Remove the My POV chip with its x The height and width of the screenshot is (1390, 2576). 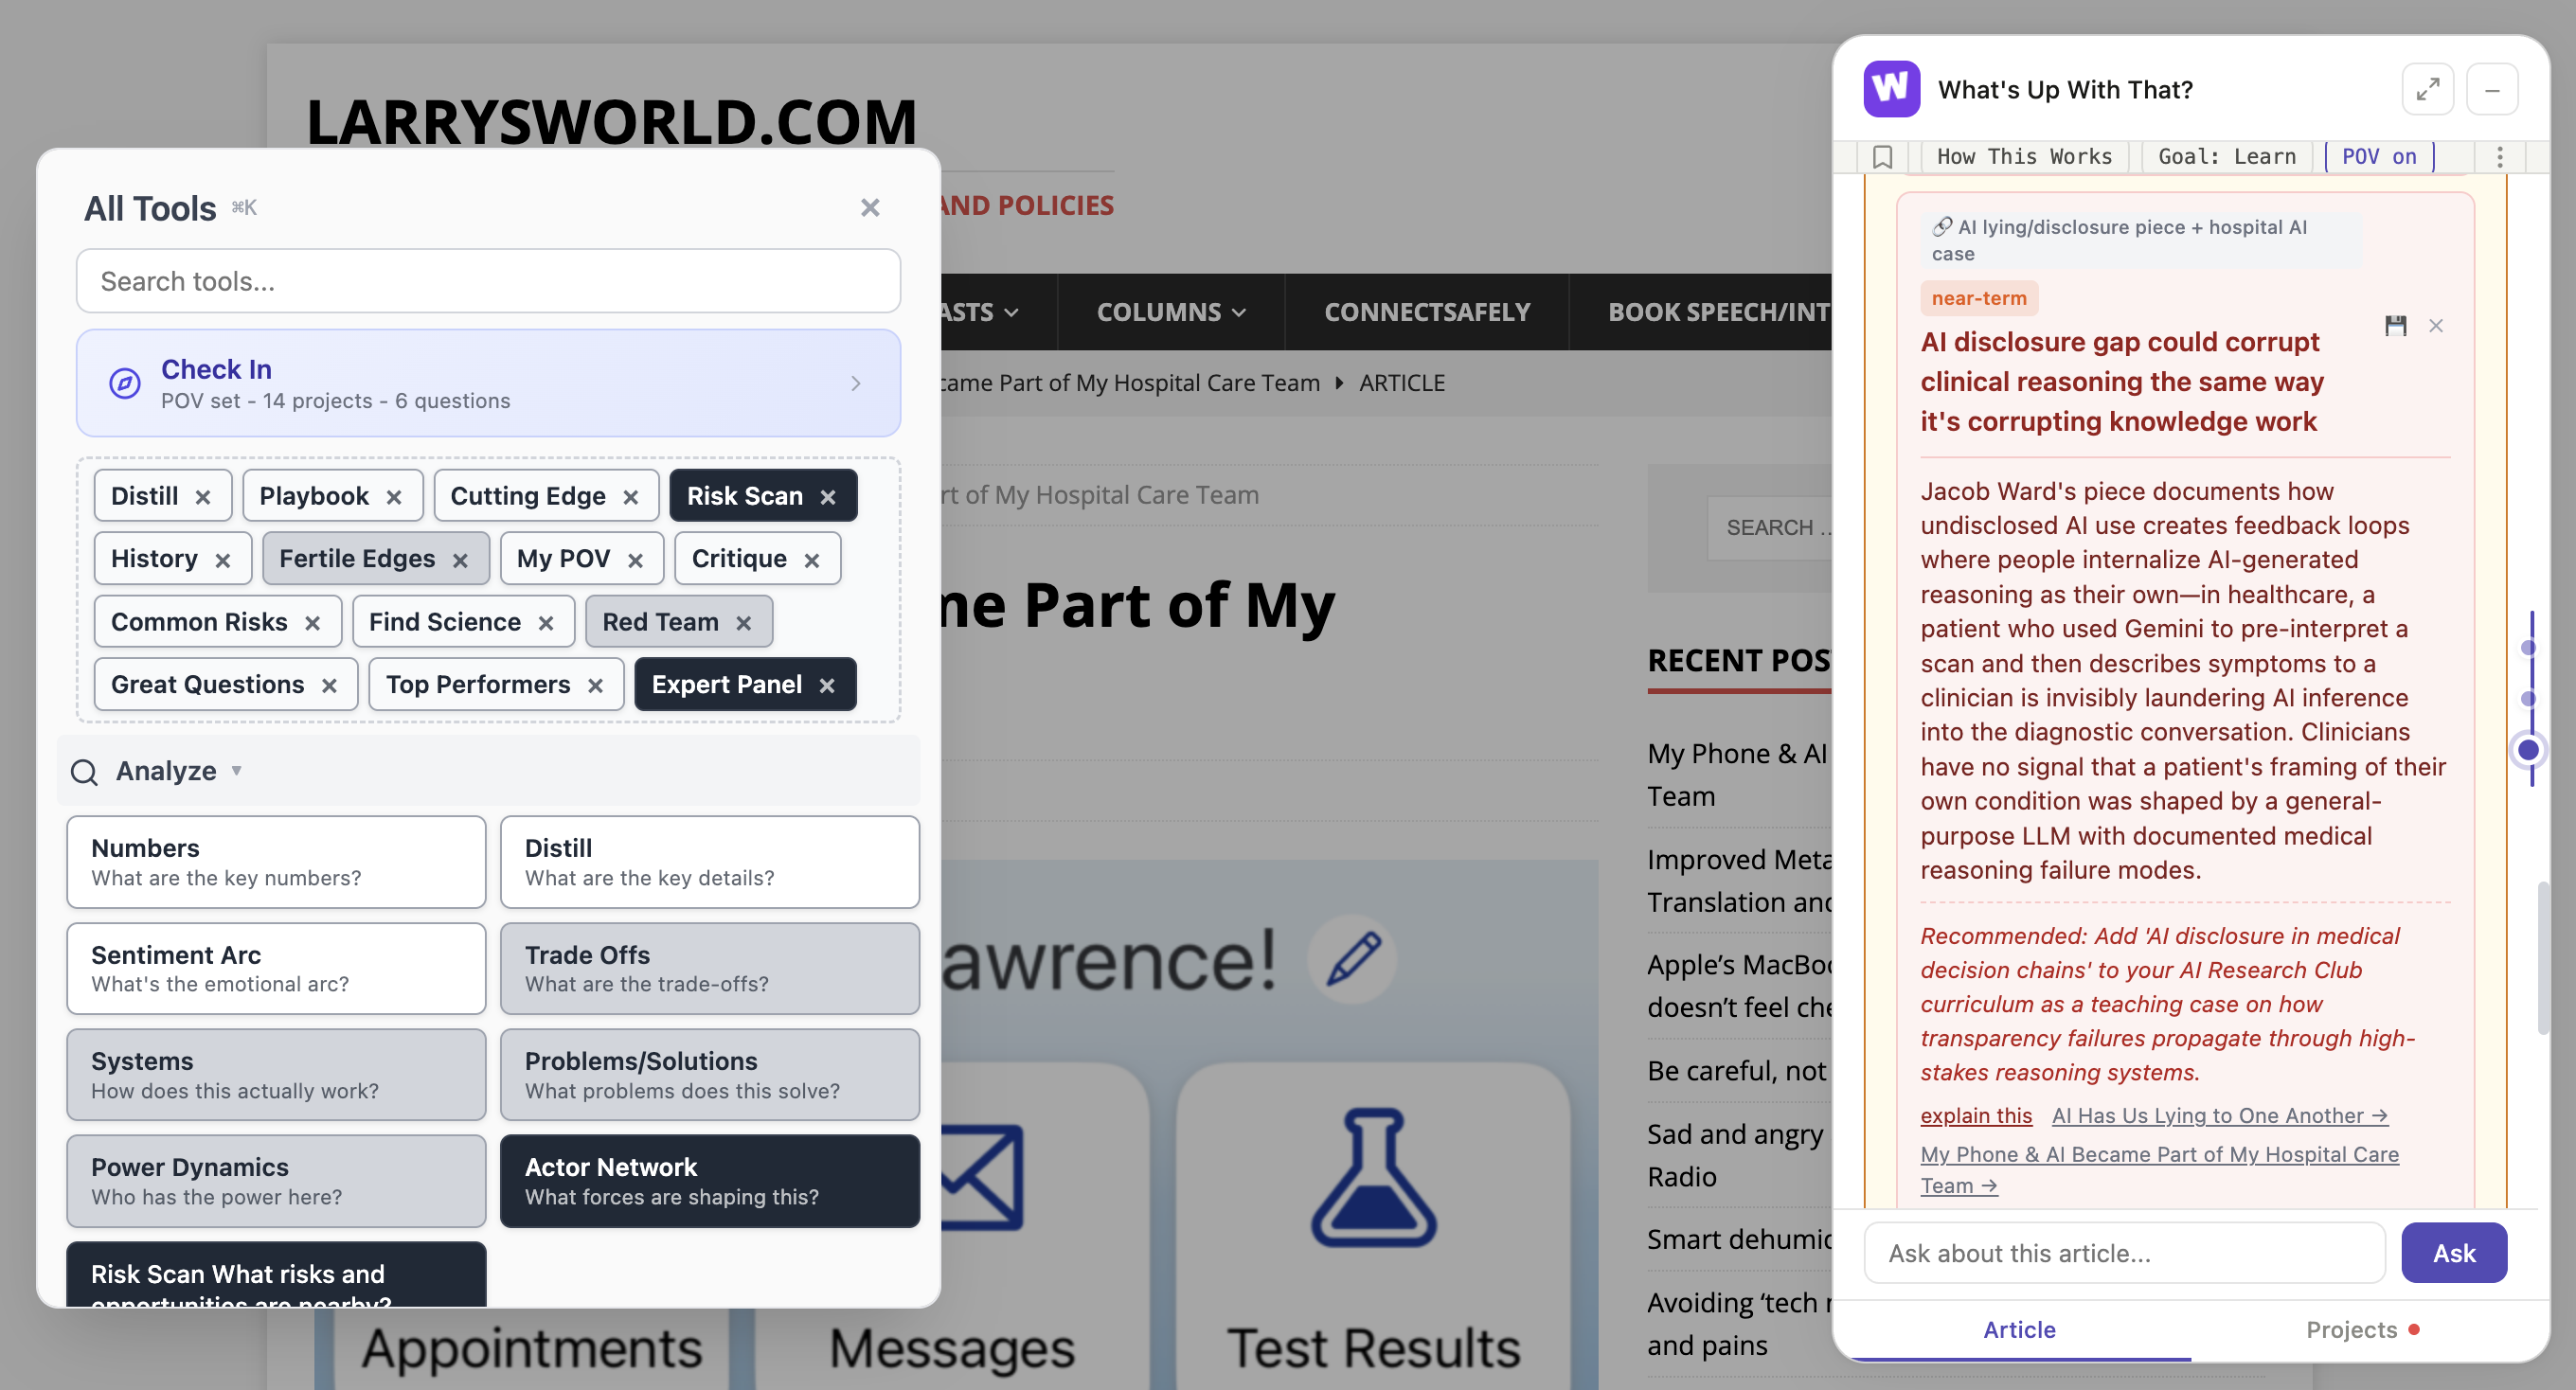[635, 560]
